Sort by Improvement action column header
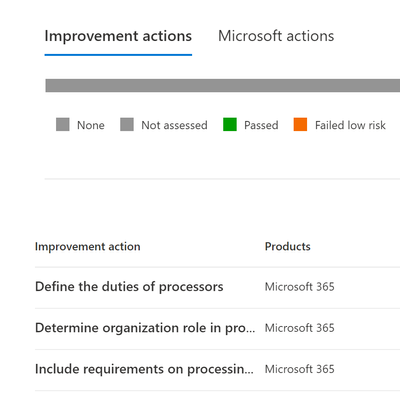Image resolution: width=400 pixels, height=402 pixels. coord(88,247)
